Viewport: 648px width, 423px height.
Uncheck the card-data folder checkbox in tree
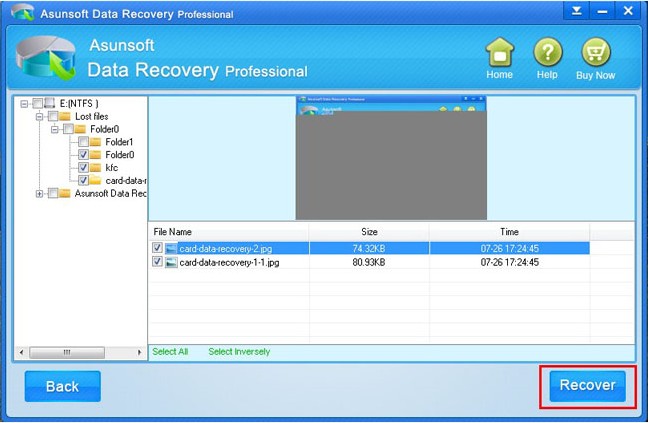pyautogui.click(x=83, y=180)
